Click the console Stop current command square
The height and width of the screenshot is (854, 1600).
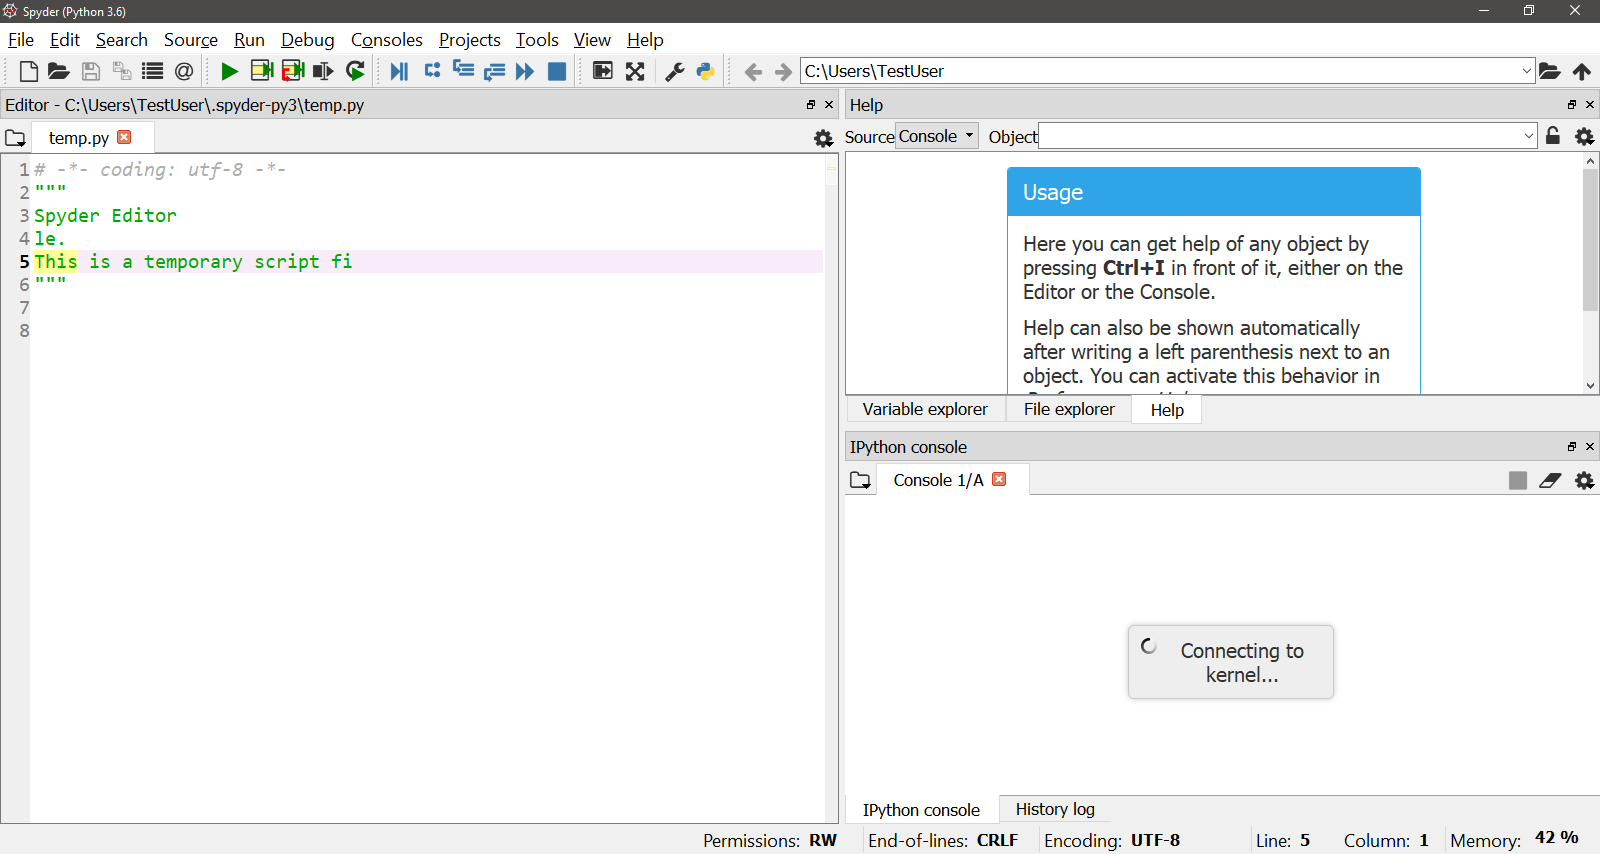click(1518, 480)
